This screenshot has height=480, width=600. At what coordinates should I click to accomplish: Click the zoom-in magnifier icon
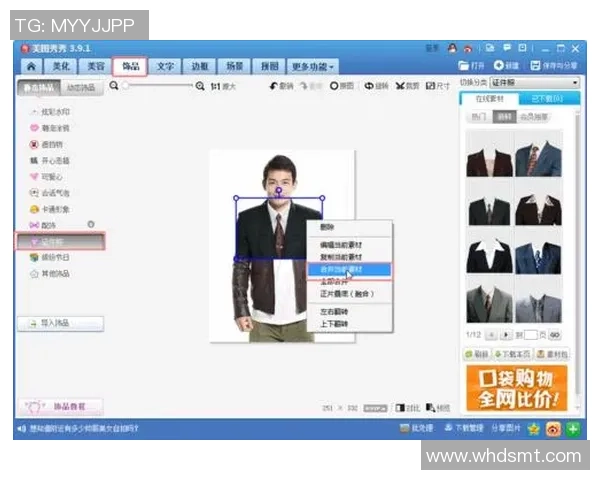click(x=200, y=87)
